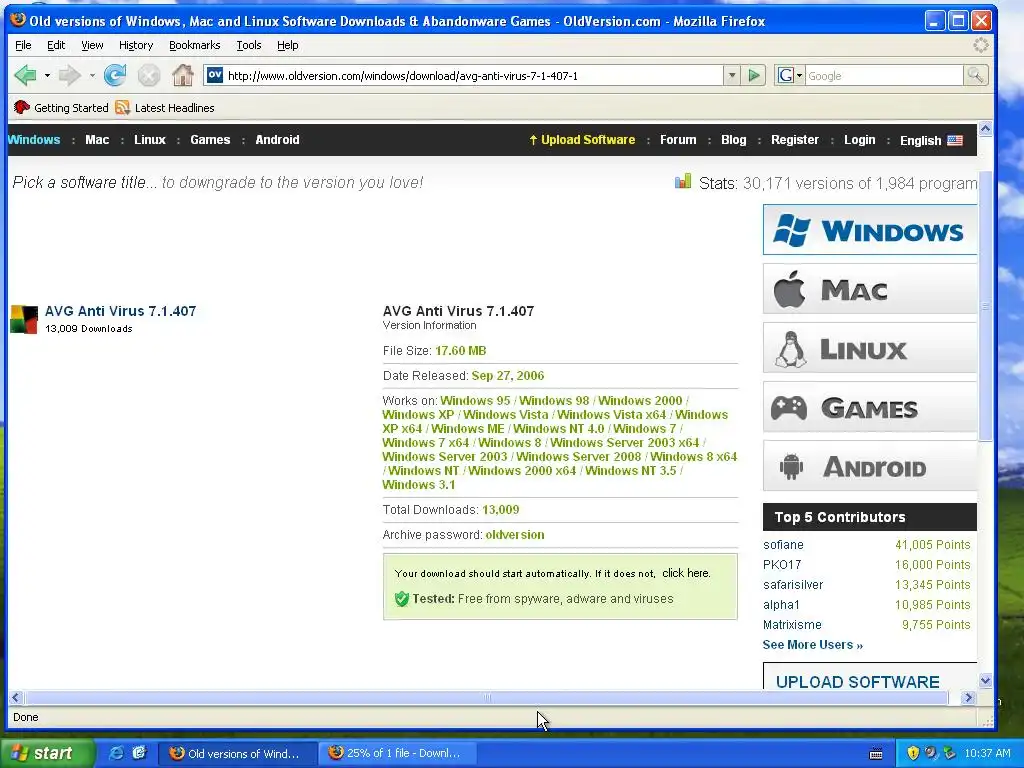
Task: Click the 'click here' download link
Action: 685,573
